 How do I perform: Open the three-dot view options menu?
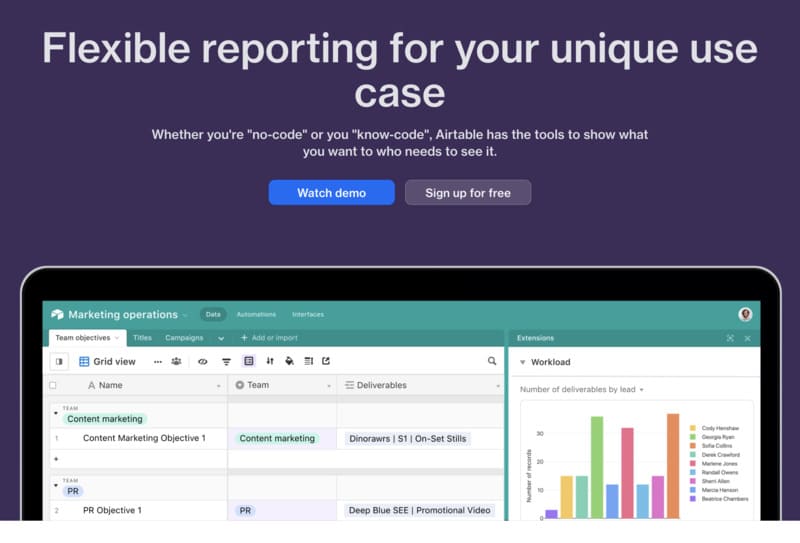158,361
